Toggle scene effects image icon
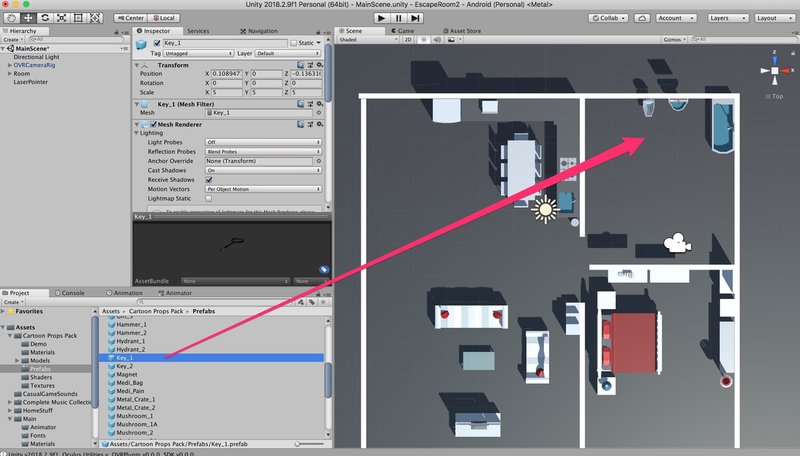 [451, 39]
